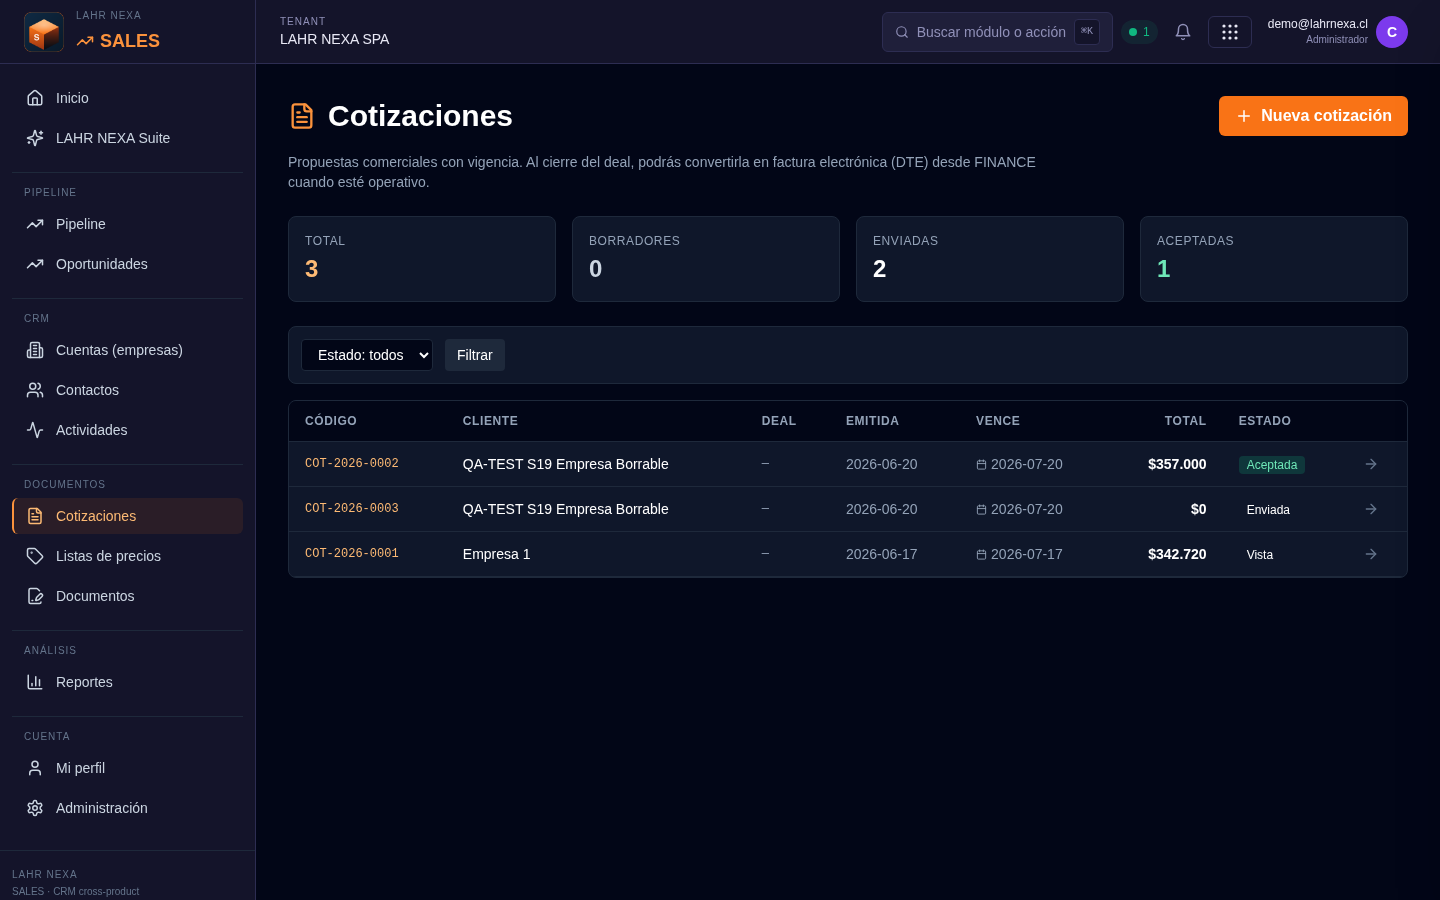Open the COT-2026-0002 code link
This screenshot has height=900, width=1440.
[352, 464]
